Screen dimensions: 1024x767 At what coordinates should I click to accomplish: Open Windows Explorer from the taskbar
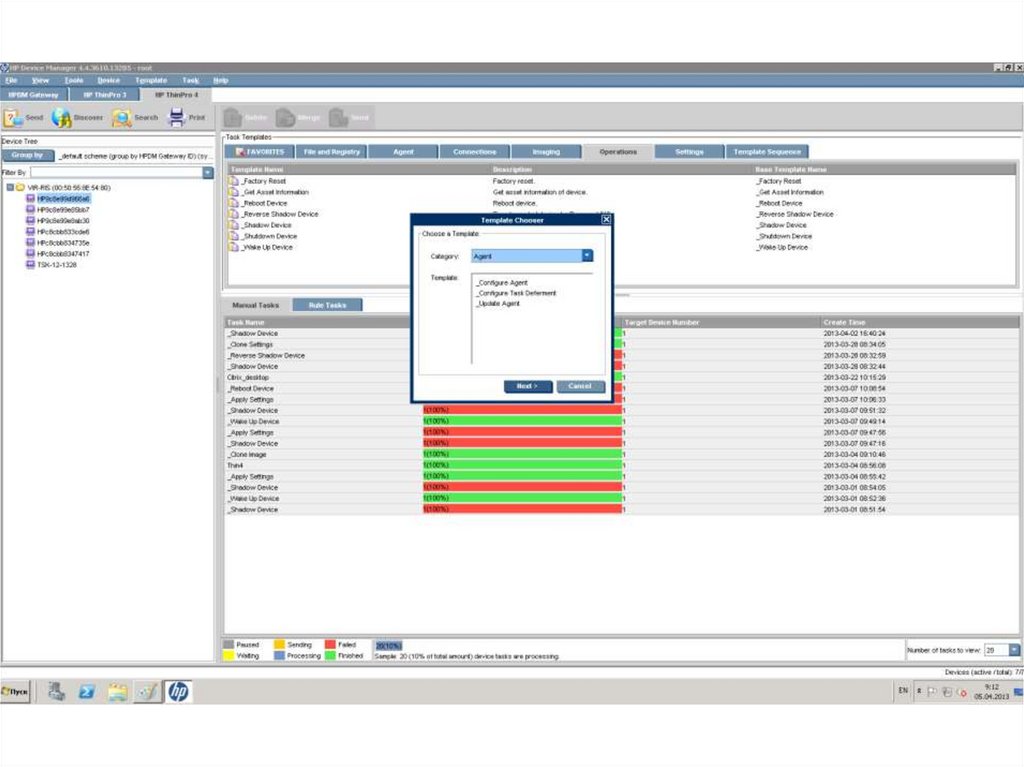117,691
